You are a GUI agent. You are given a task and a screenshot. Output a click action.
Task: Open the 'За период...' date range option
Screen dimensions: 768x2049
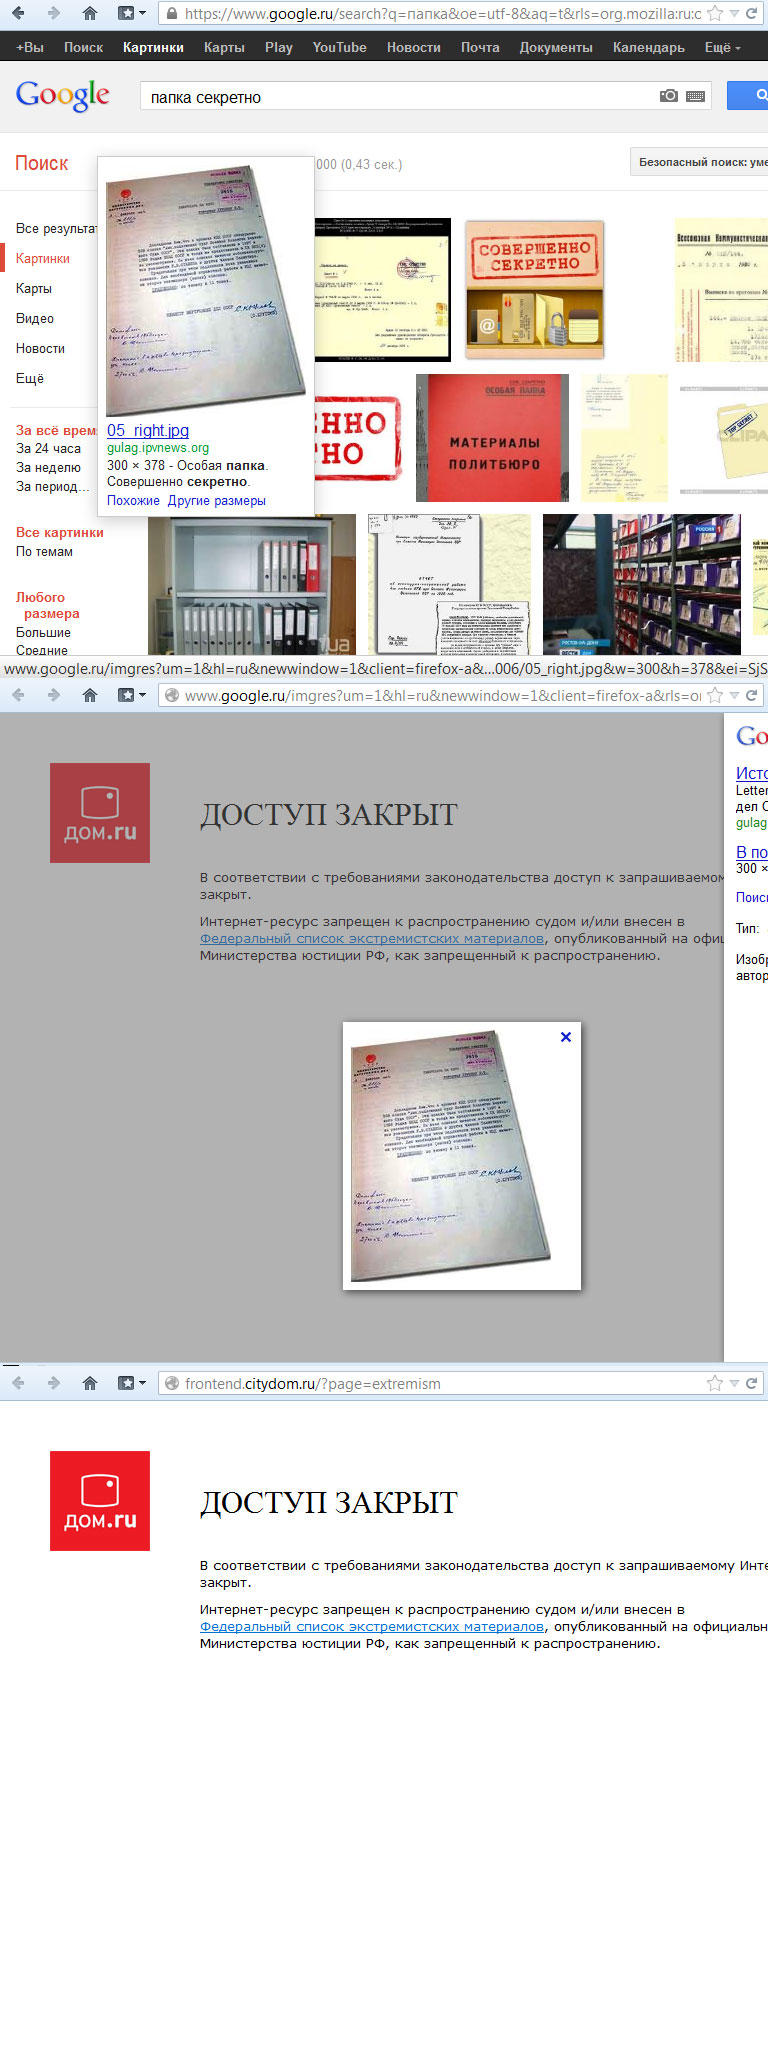52,486
